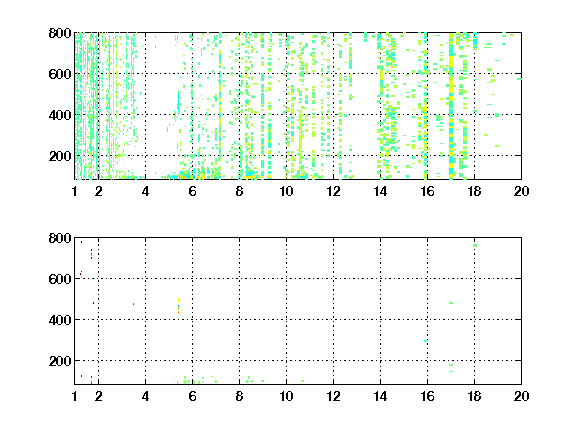Click the 800 y-axis label of upper plot
The height and width of the screenshot is (432, 576).
60,33
